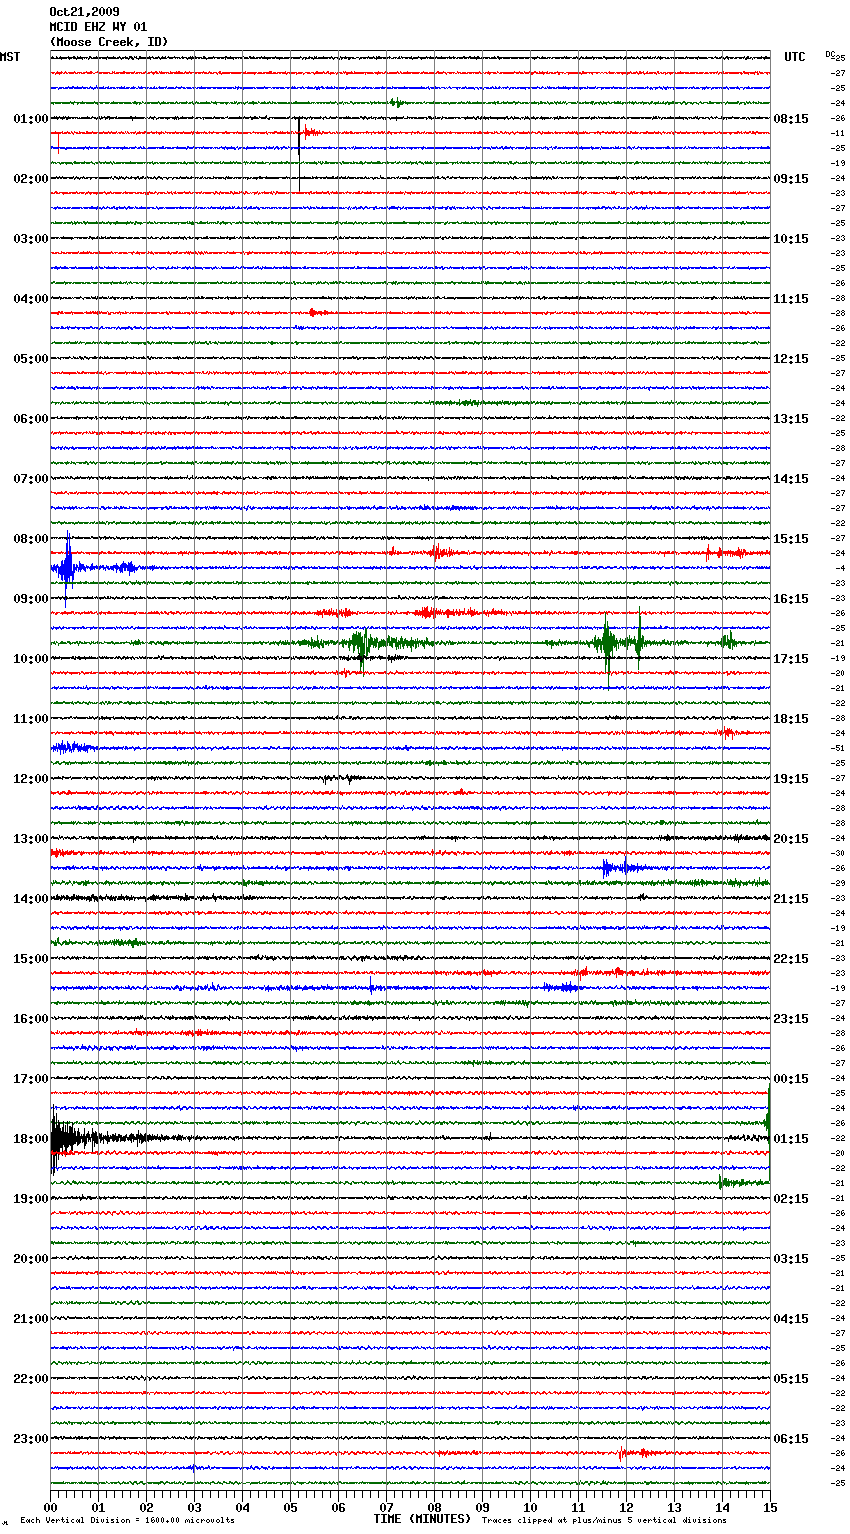Click minute 08 on the time axis
This screenshot has height=1534, width=850.
tap(434, 1507)
